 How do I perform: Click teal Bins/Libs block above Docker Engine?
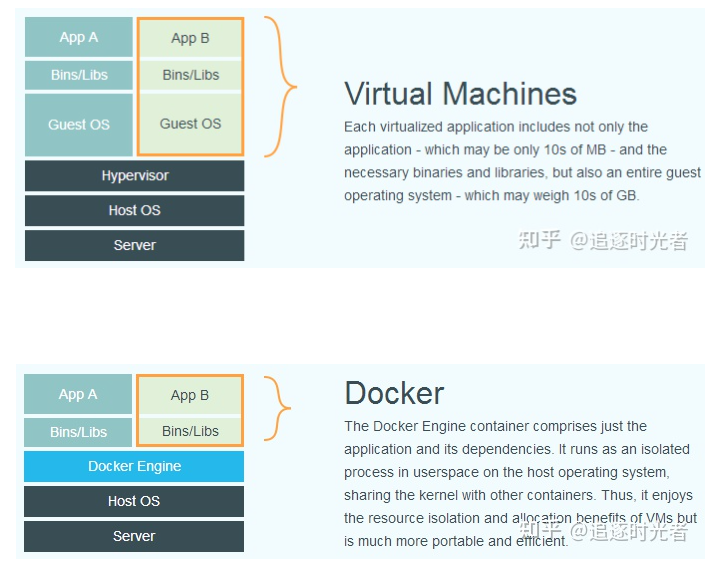tap(78, 432)
